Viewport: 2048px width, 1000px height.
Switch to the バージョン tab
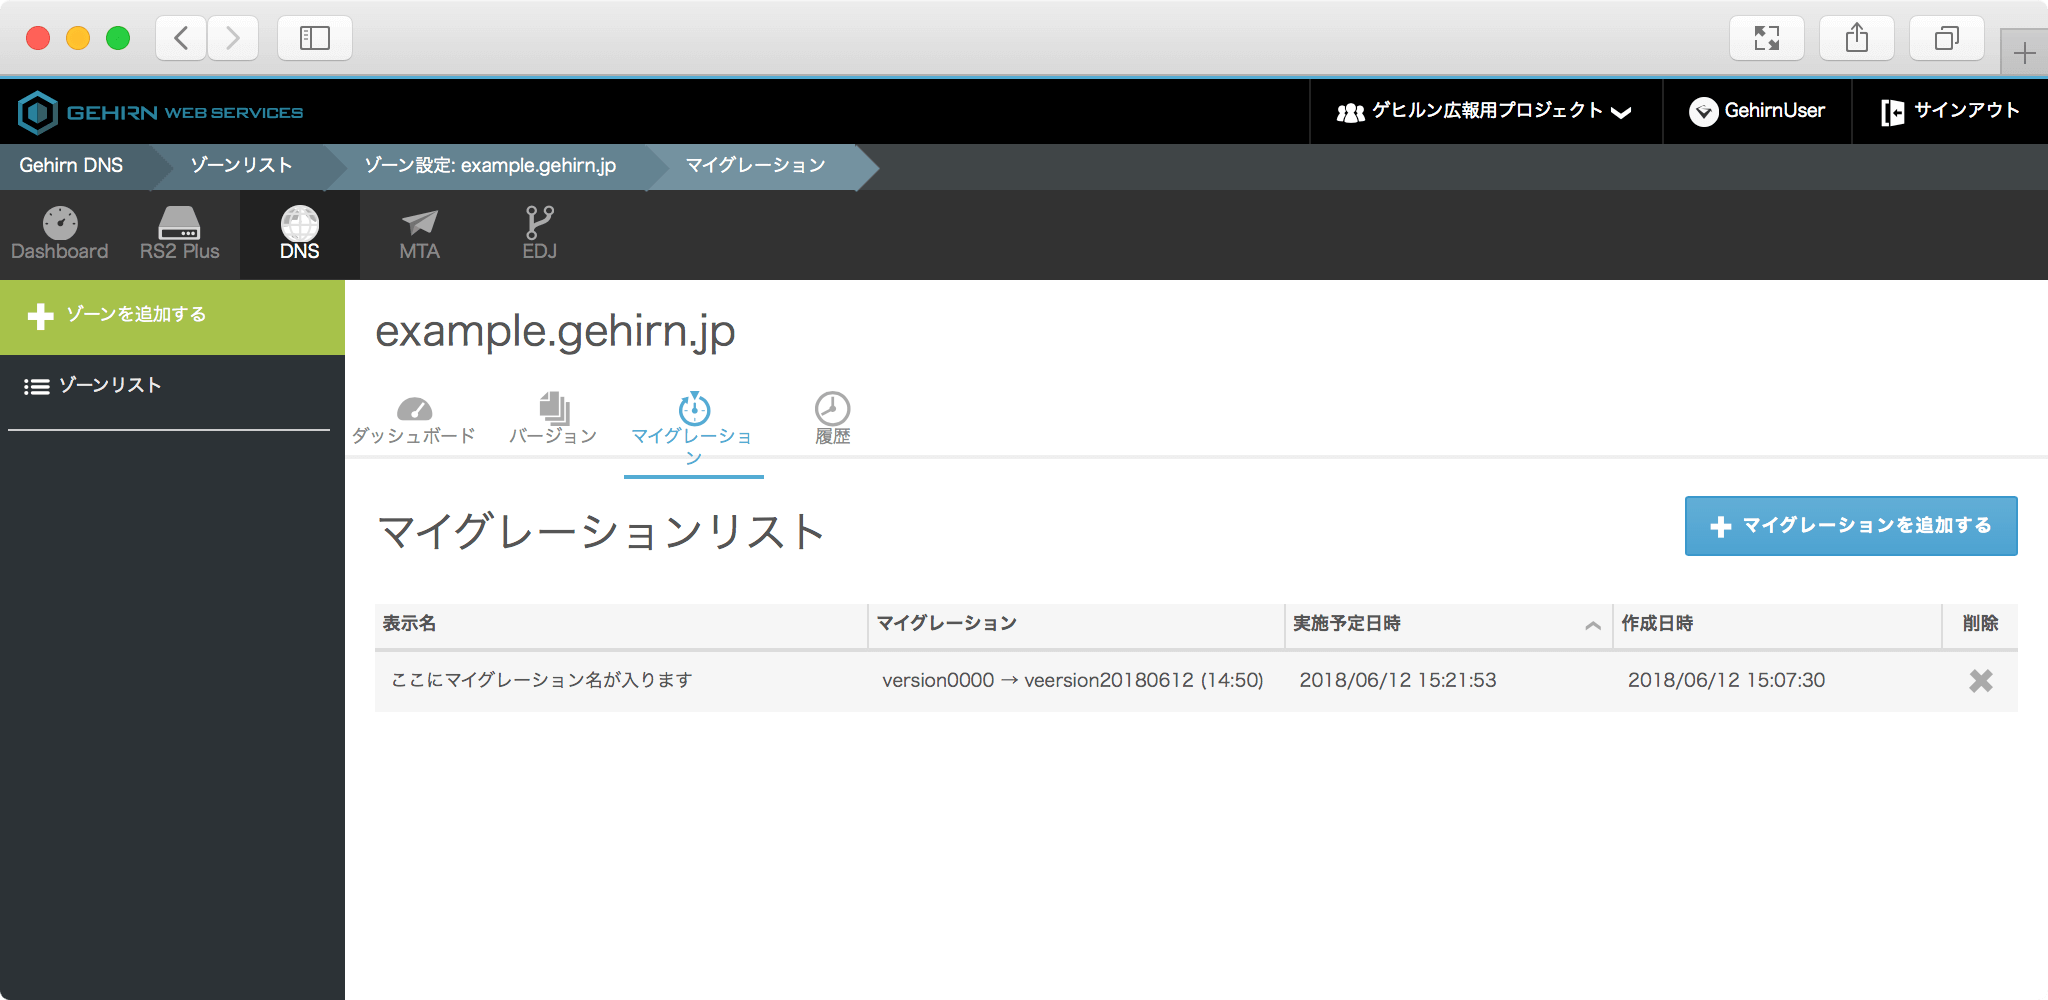[x=553, y=420]
